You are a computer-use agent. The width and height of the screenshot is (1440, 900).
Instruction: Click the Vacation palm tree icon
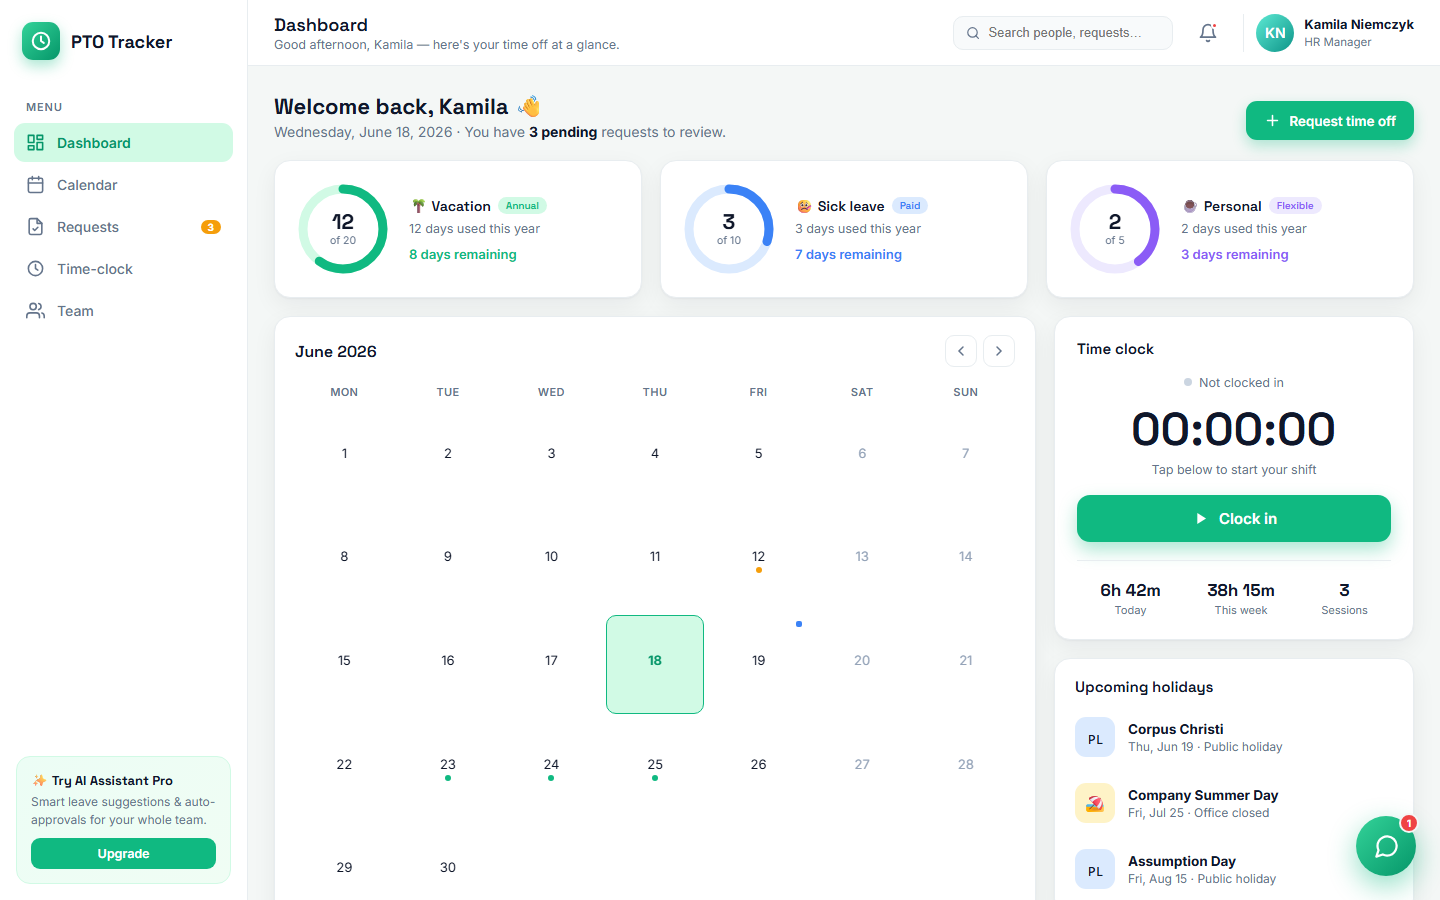[418, 206]
